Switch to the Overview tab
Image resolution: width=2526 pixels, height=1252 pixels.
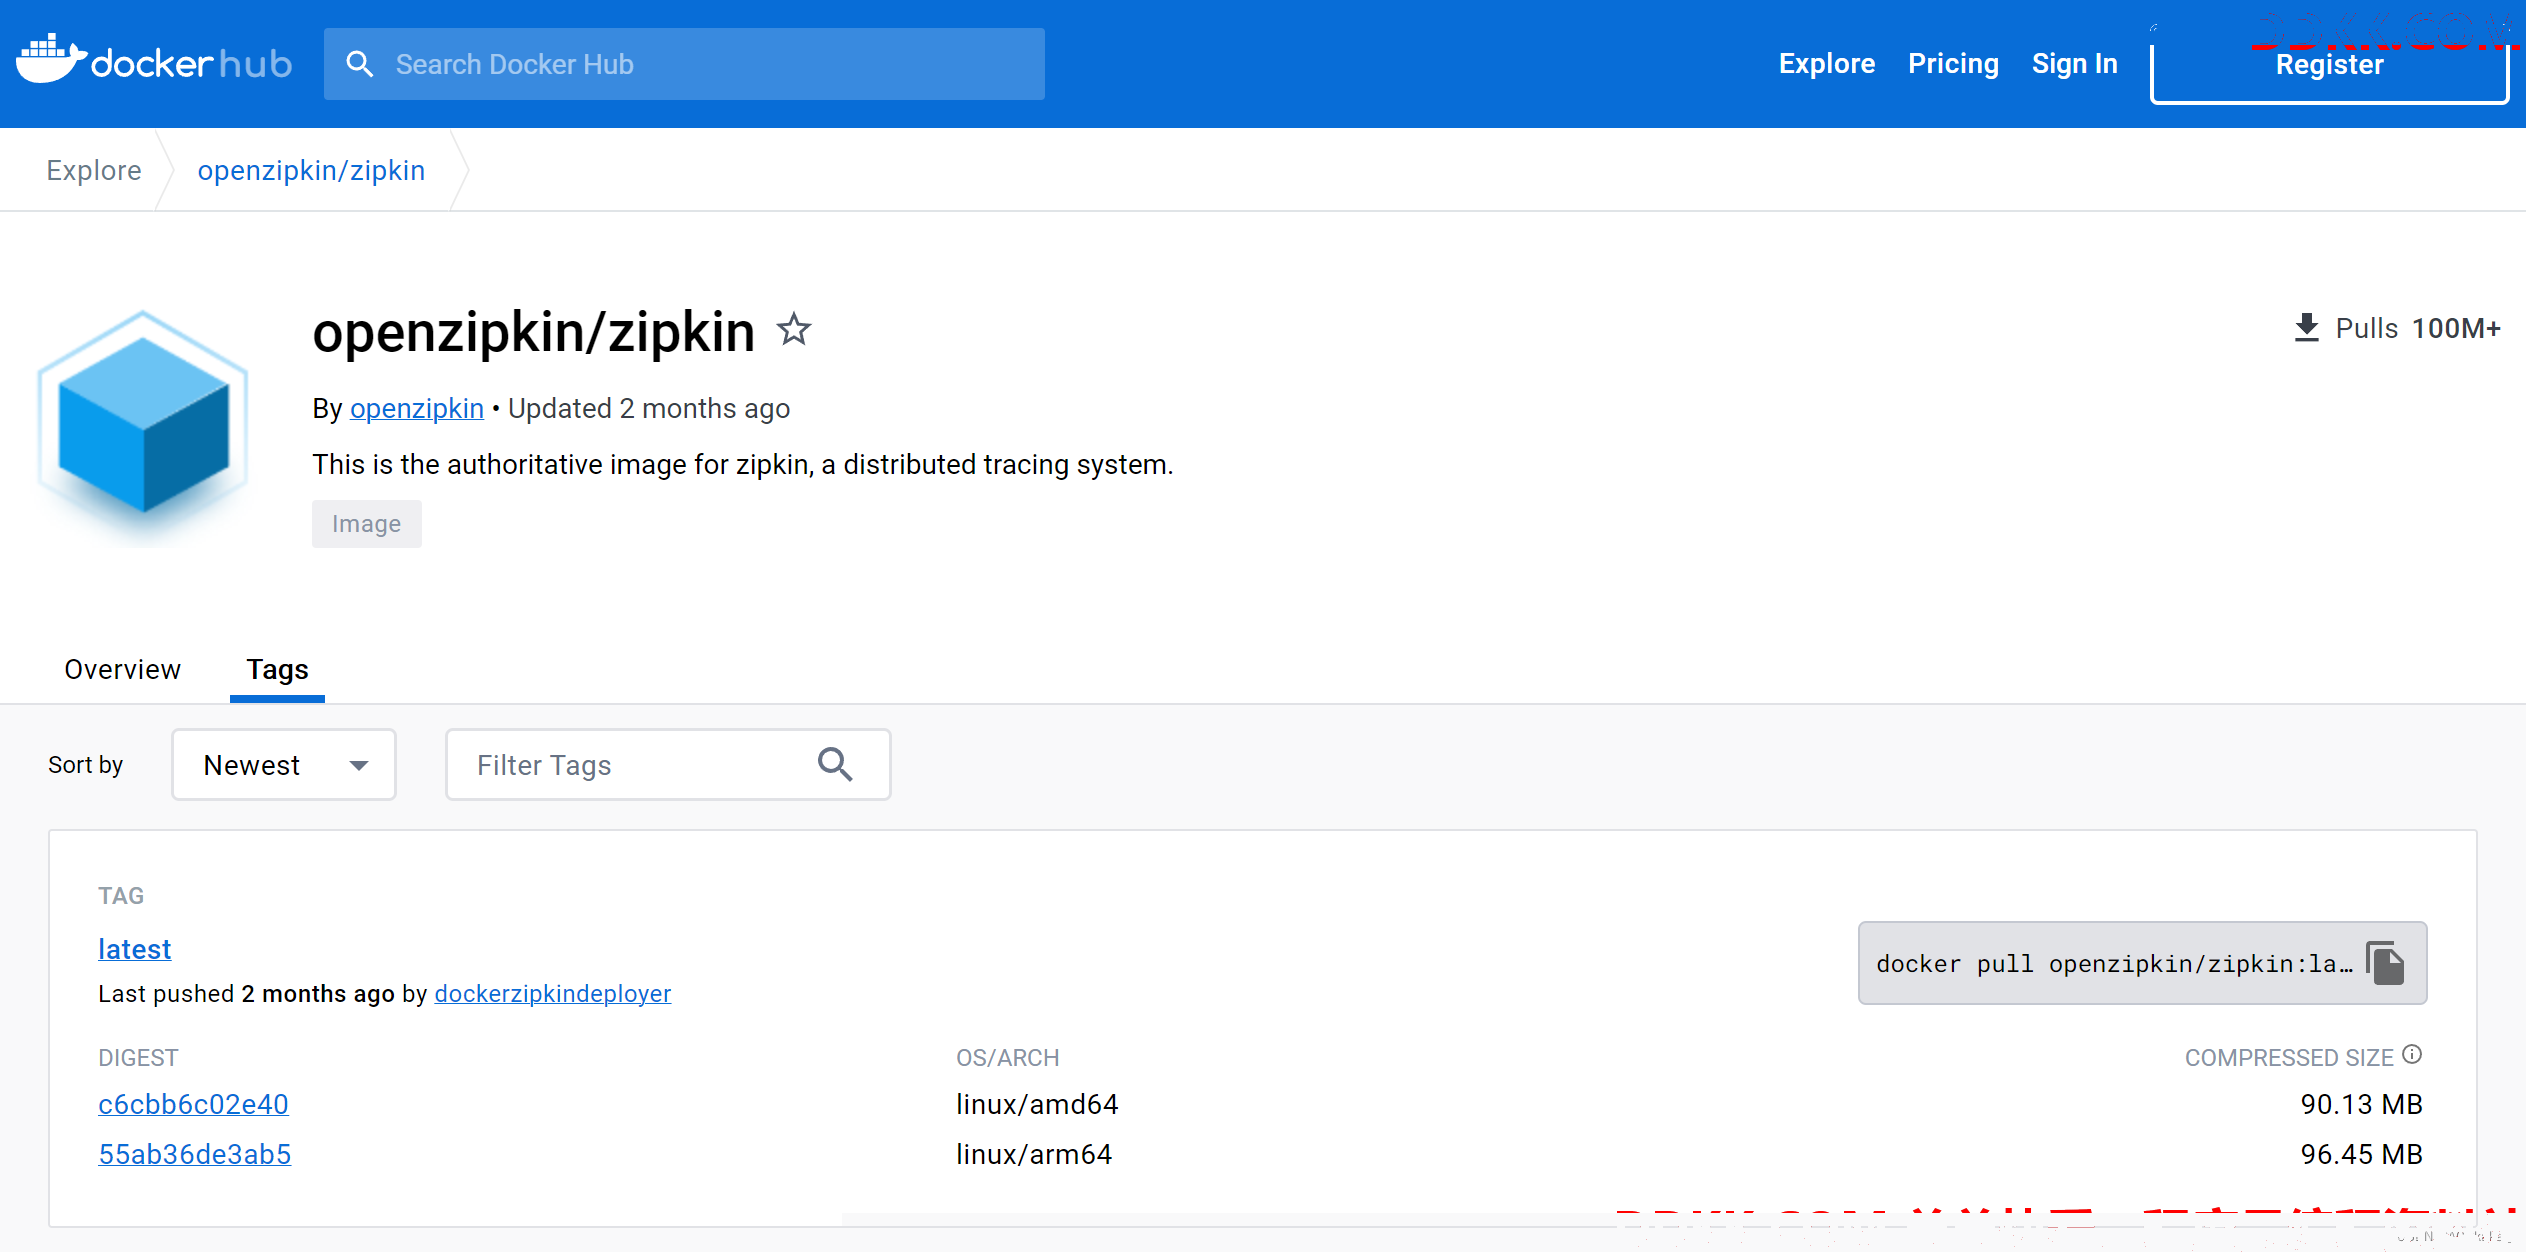point(123,669)
